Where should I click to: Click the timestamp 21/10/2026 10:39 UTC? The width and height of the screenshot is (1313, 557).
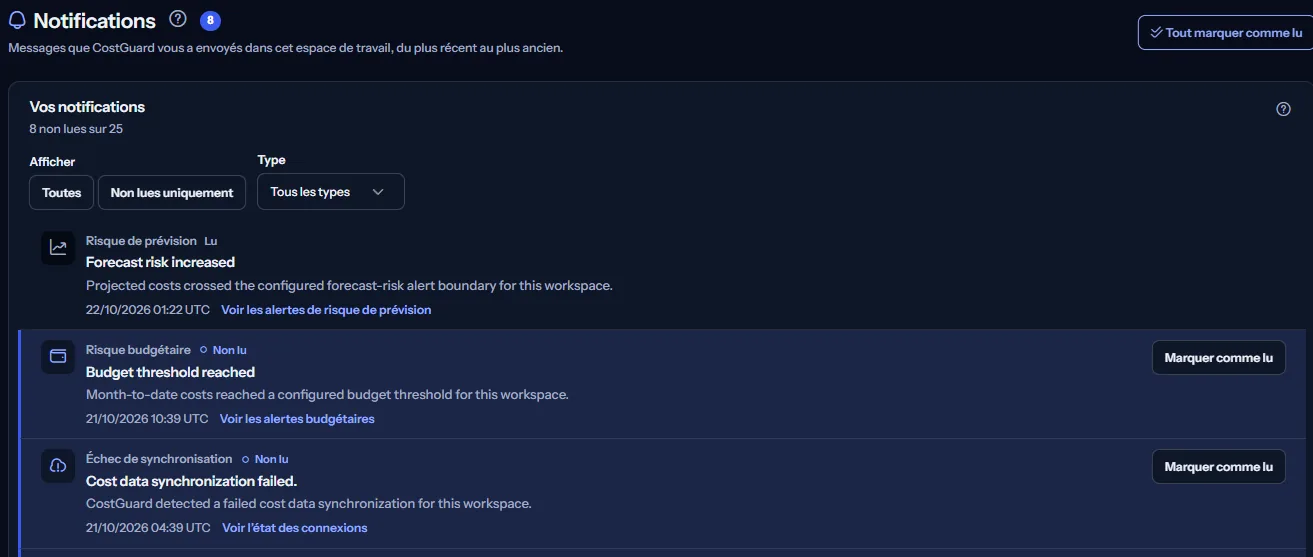click(147, 419)
